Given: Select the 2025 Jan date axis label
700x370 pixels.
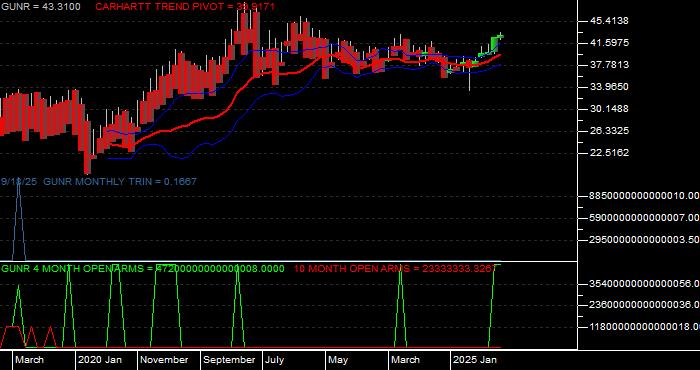Looking at the screenshot, I should point(475,360).
